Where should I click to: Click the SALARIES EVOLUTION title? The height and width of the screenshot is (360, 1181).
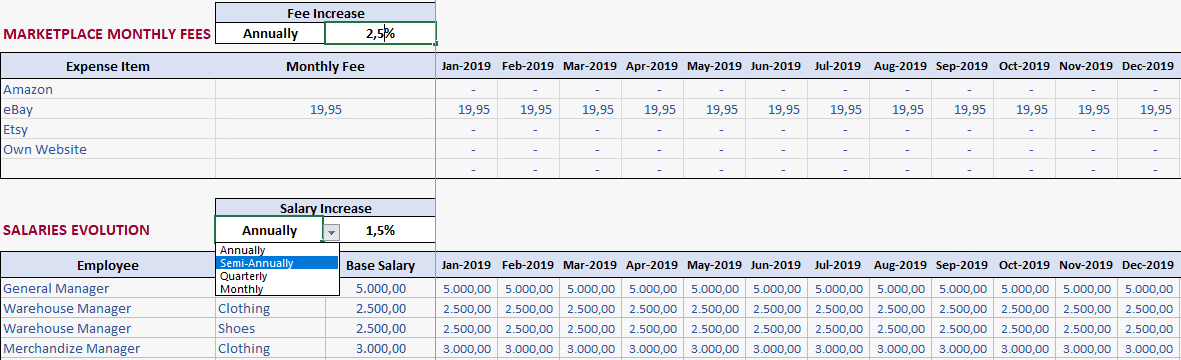pyautogui.click(x=76, y=230)
